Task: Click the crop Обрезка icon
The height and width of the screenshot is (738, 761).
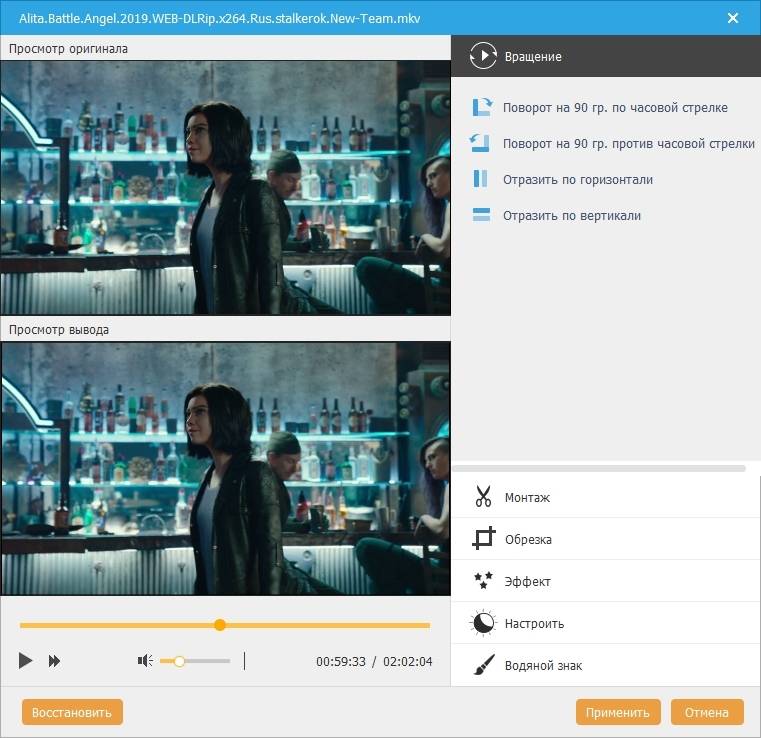Action: click(x=483, y=538)
